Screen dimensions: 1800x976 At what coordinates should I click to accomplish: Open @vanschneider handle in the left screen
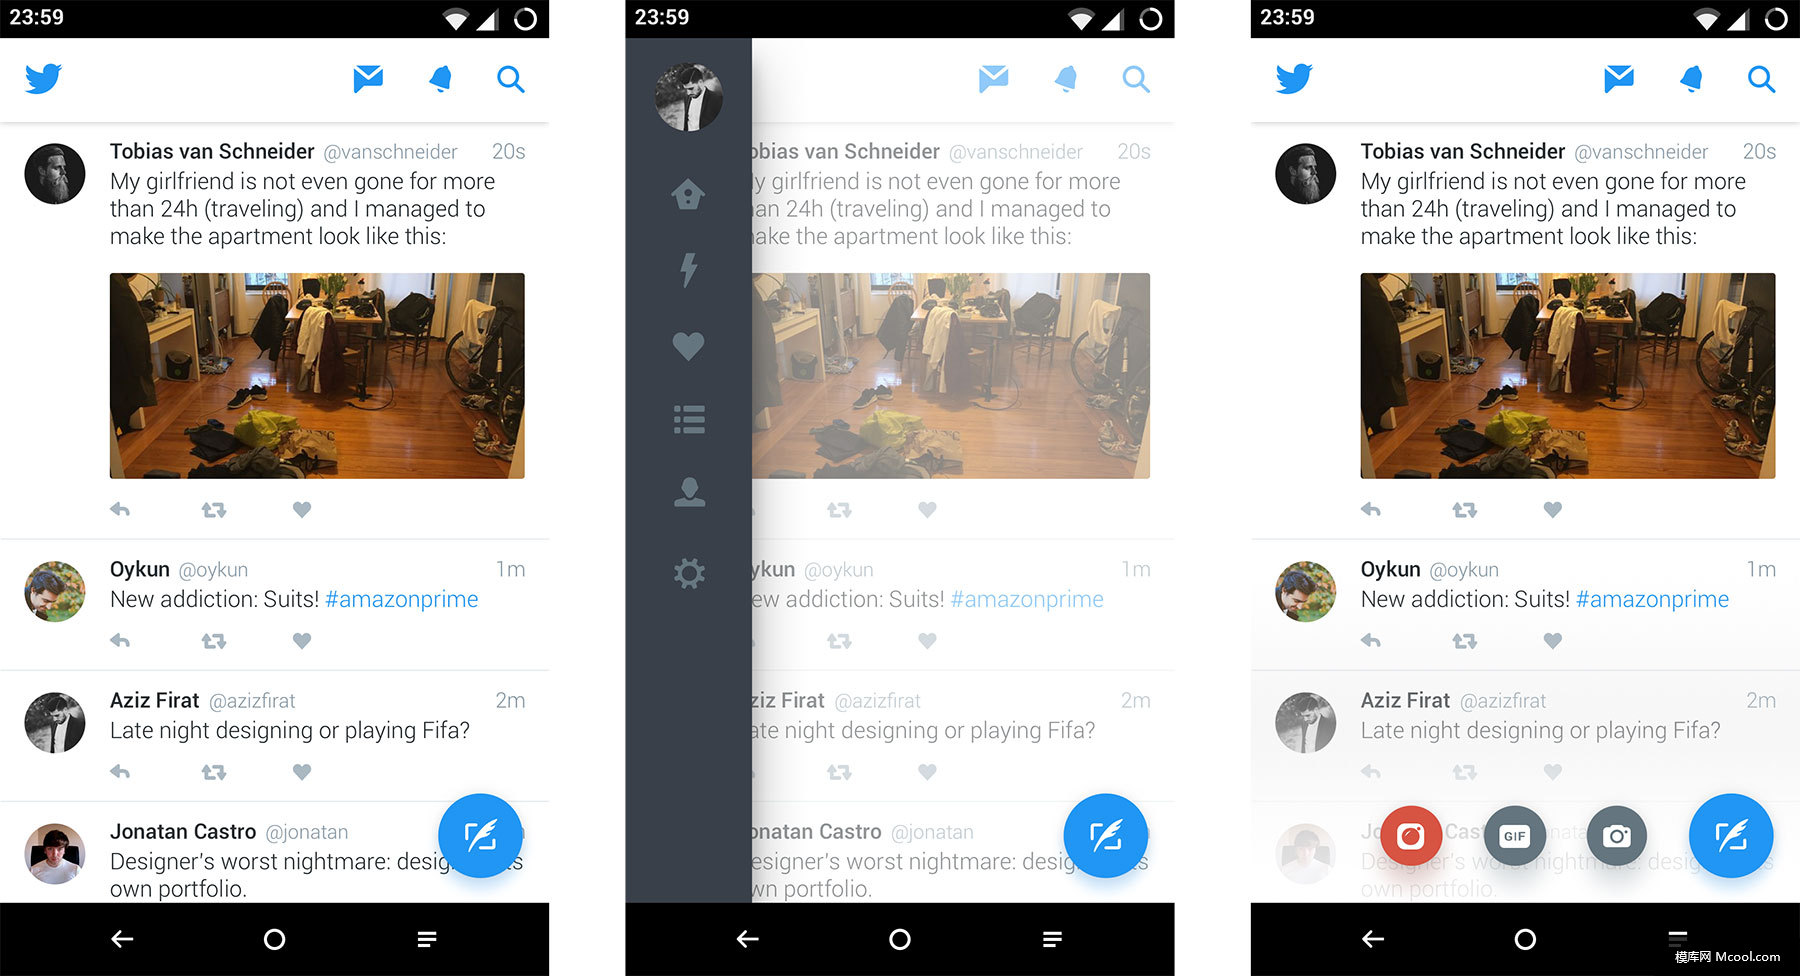[x=390, y=152]
